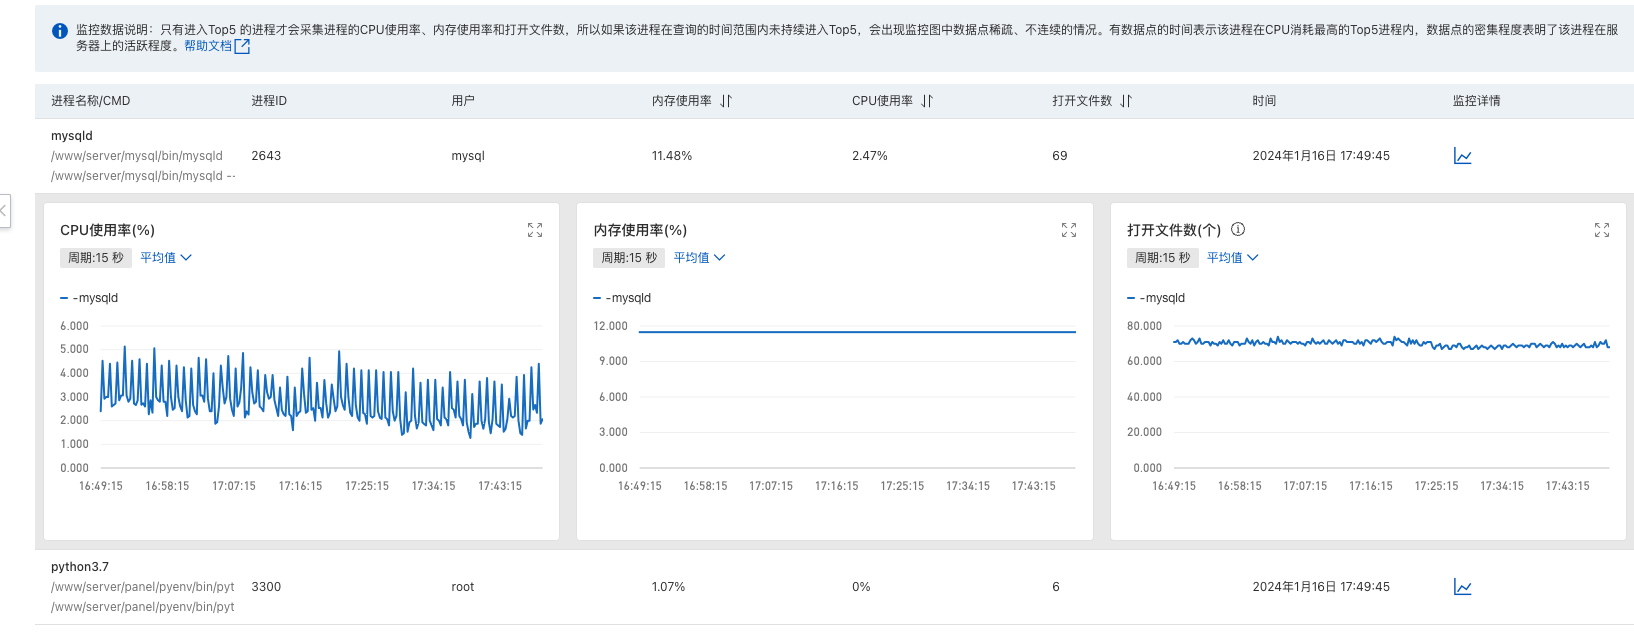Image resolution: width=1634 pixels, height=632 pixels.
Task: Click the 时间 column header
Action: pos(1264,101)
